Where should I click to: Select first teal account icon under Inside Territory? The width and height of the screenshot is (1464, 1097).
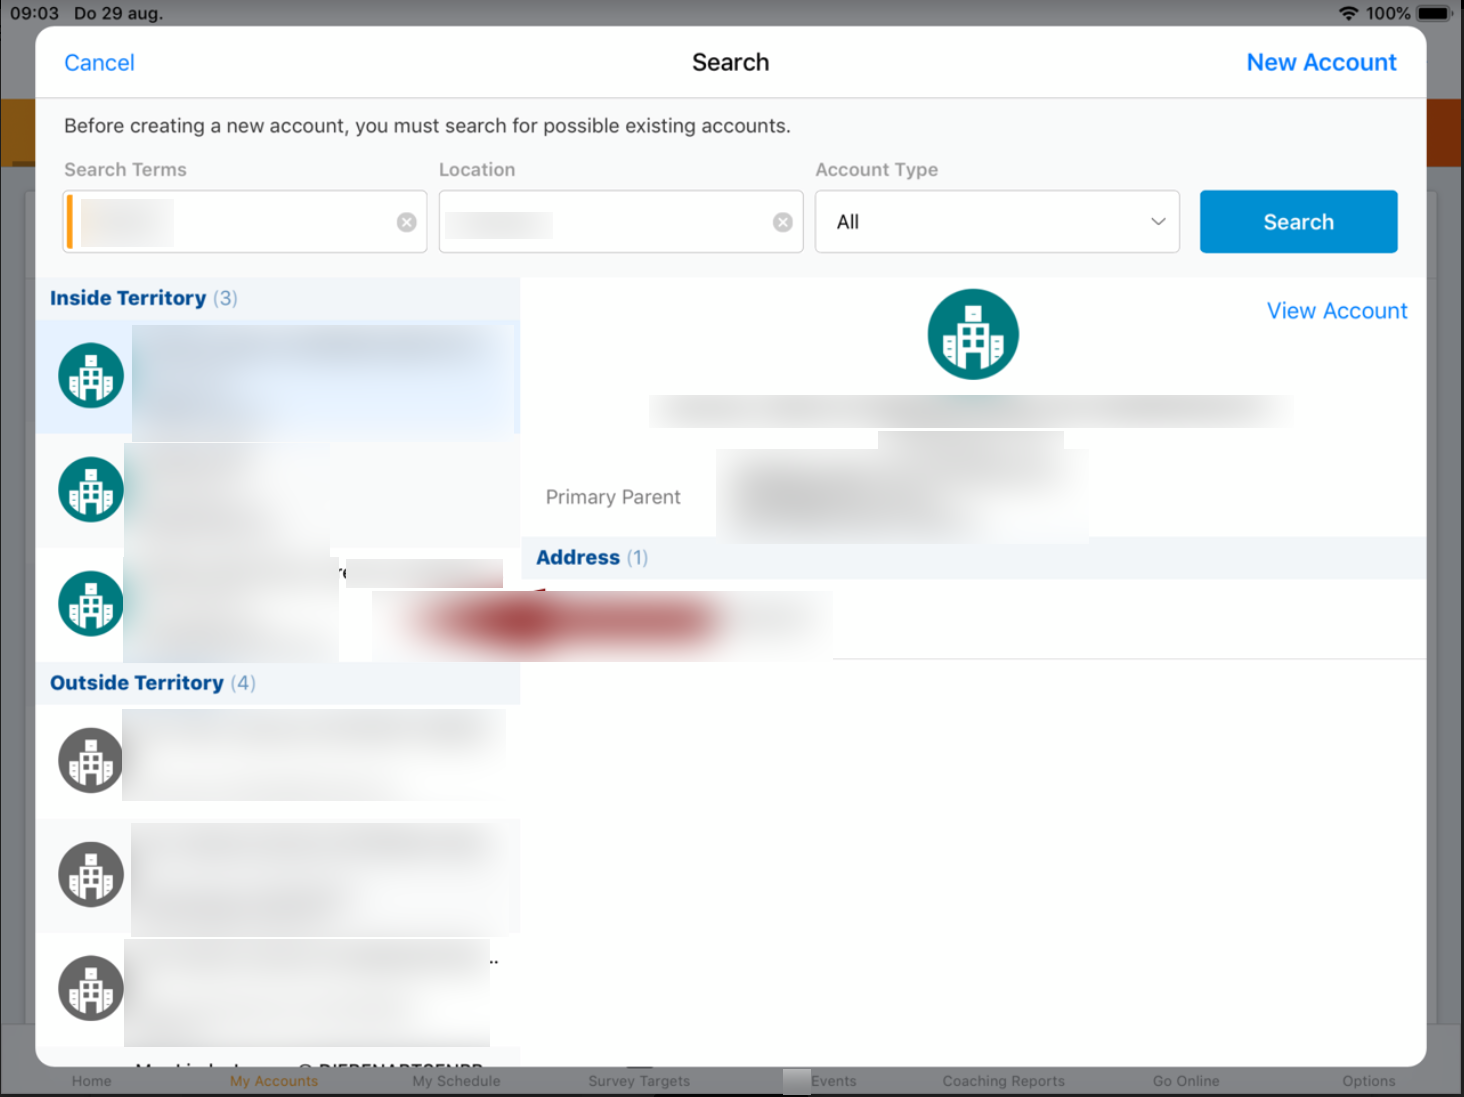point(91,376)
